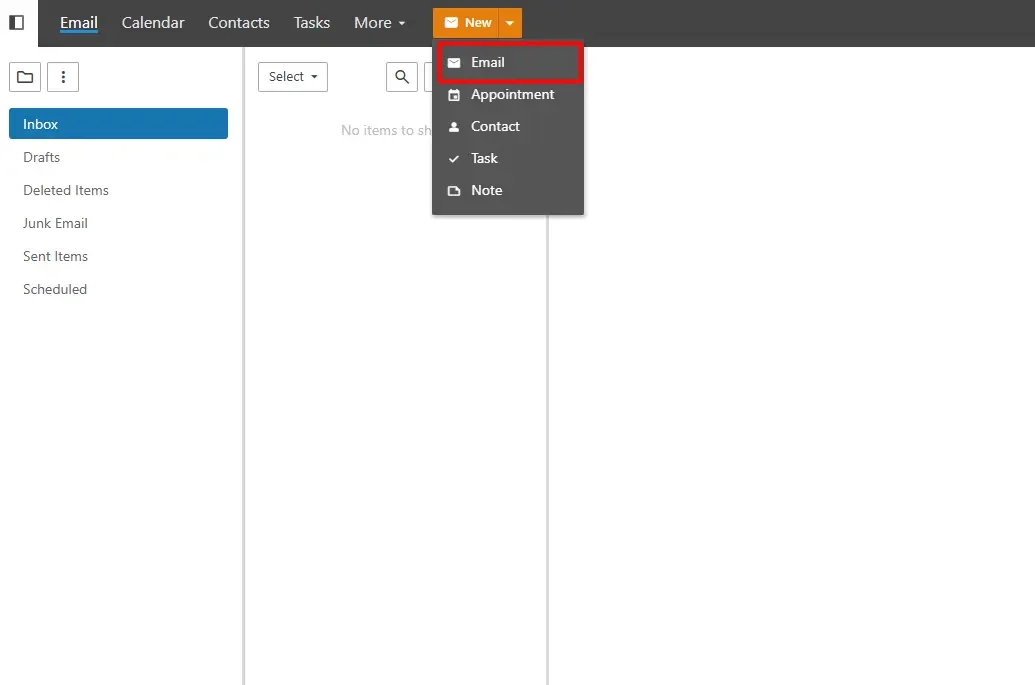Collapse the New button dropdown arrow

(509, 23)
